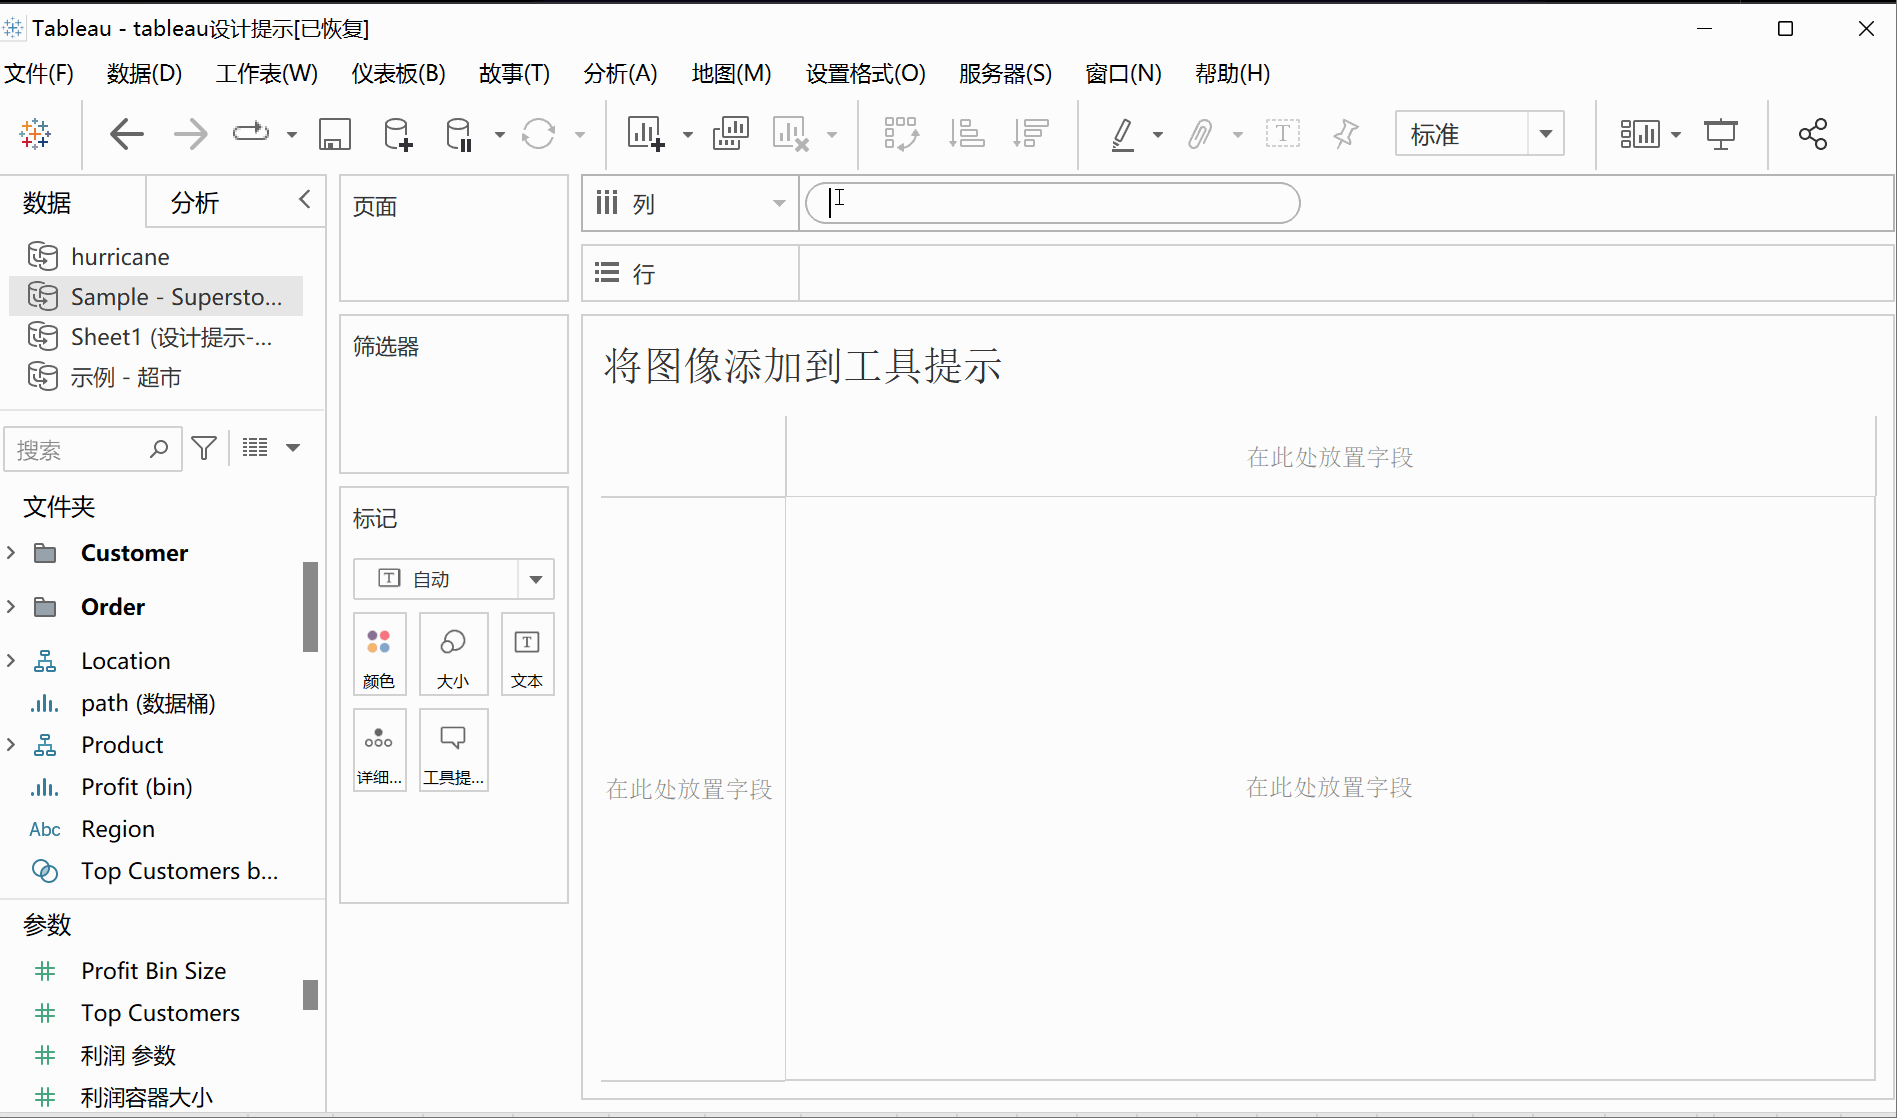
Task: Expand the Product hierarchy
Action: pyautogui.click(x=11, y=744)
